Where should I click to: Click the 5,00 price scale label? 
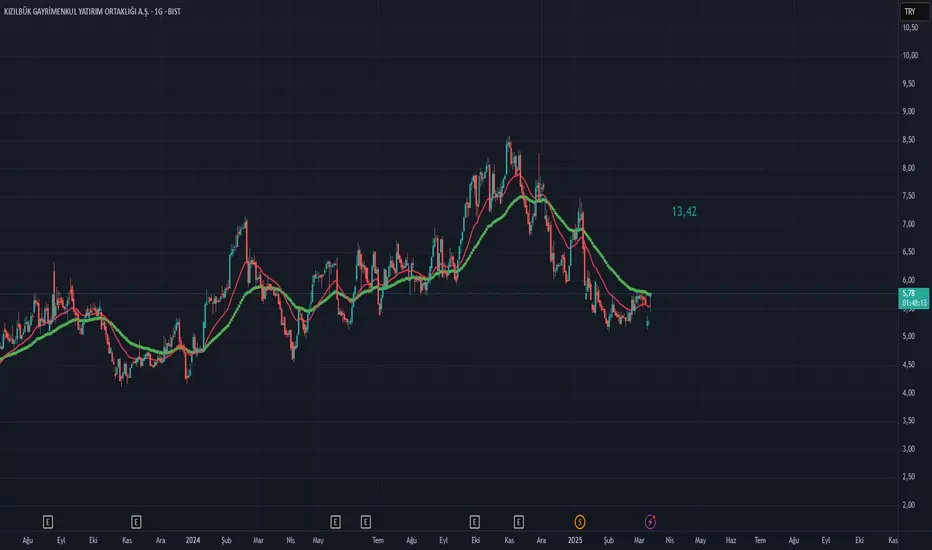pyautogui.click(x=909, y=336)
